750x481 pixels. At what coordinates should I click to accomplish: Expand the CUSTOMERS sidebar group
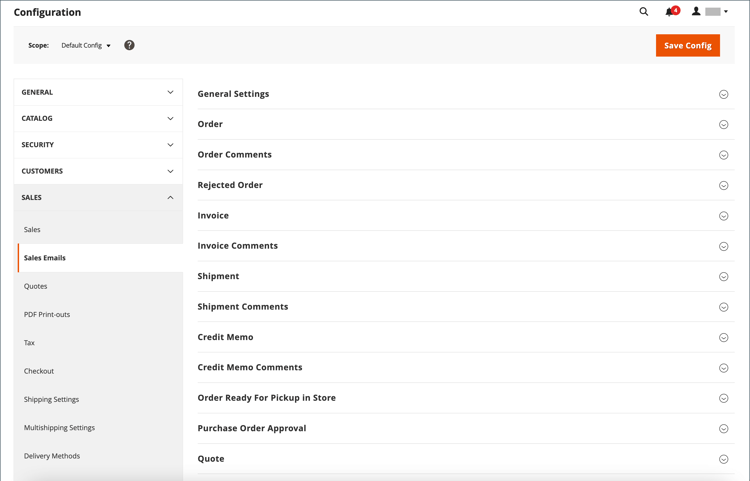(x=98, y=171)
